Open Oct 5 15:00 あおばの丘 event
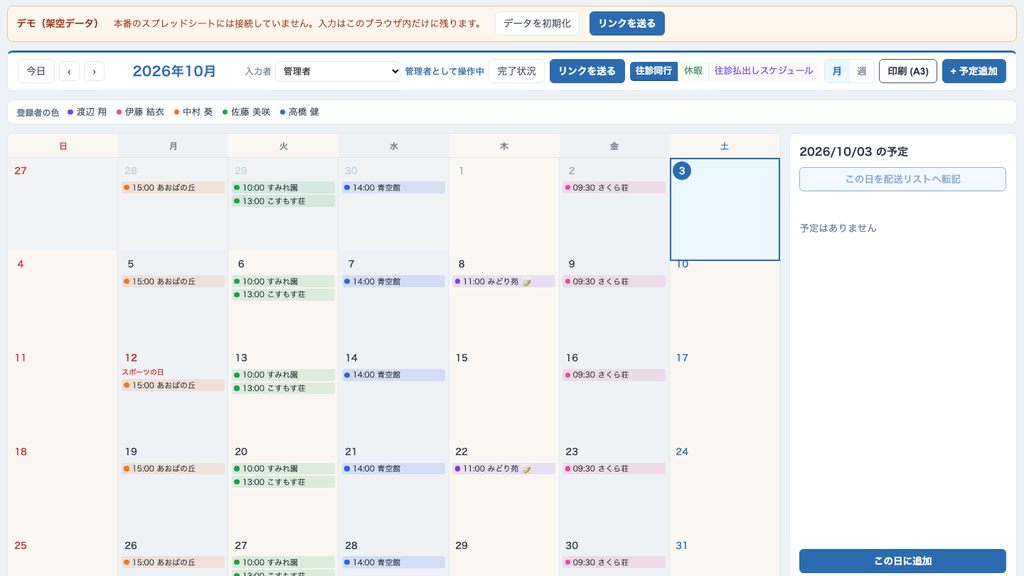The image size is (1024, 576). [173, 281]
